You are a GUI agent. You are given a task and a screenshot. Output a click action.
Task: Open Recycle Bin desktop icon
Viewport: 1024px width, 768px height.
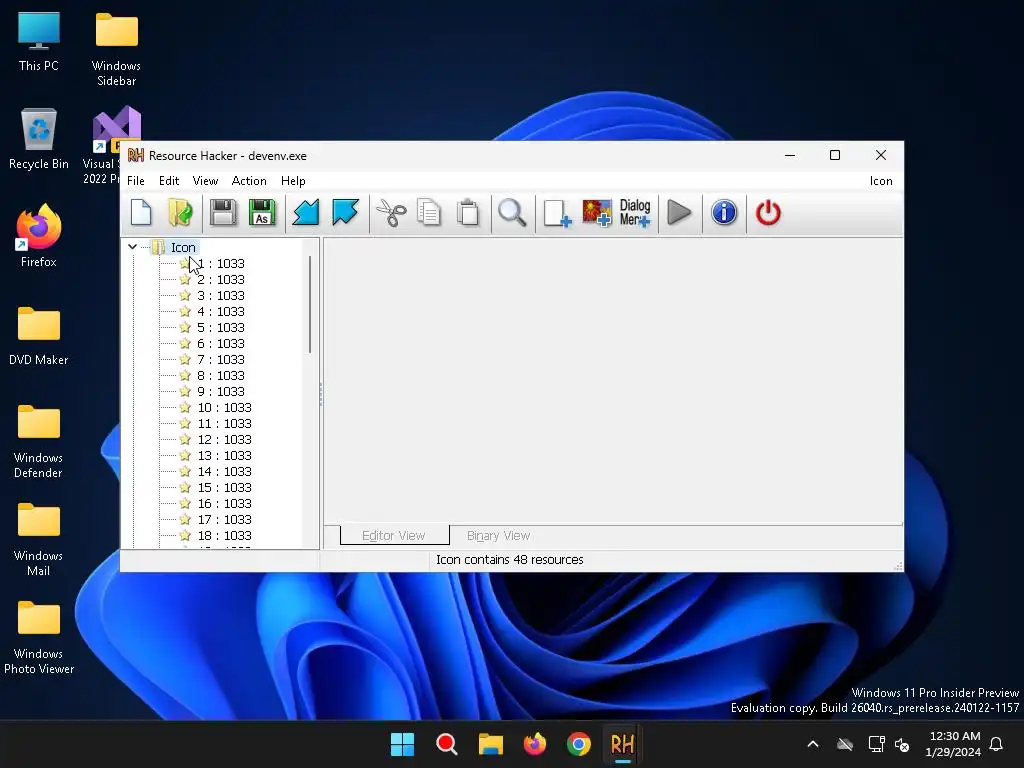click(x=39, y=139)
